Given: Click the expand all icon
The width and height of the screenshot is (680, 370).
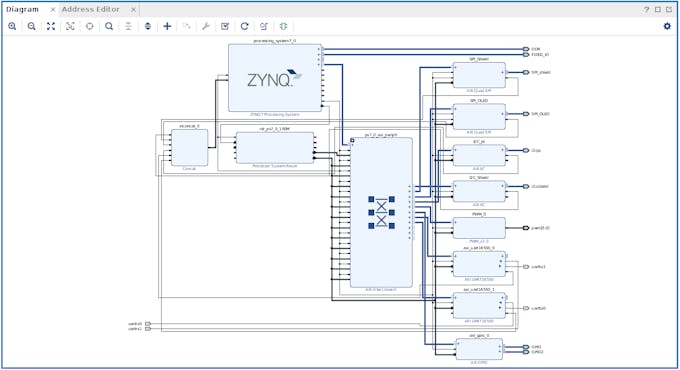Looking at the screenshot, I should click(x=148, y=26).
